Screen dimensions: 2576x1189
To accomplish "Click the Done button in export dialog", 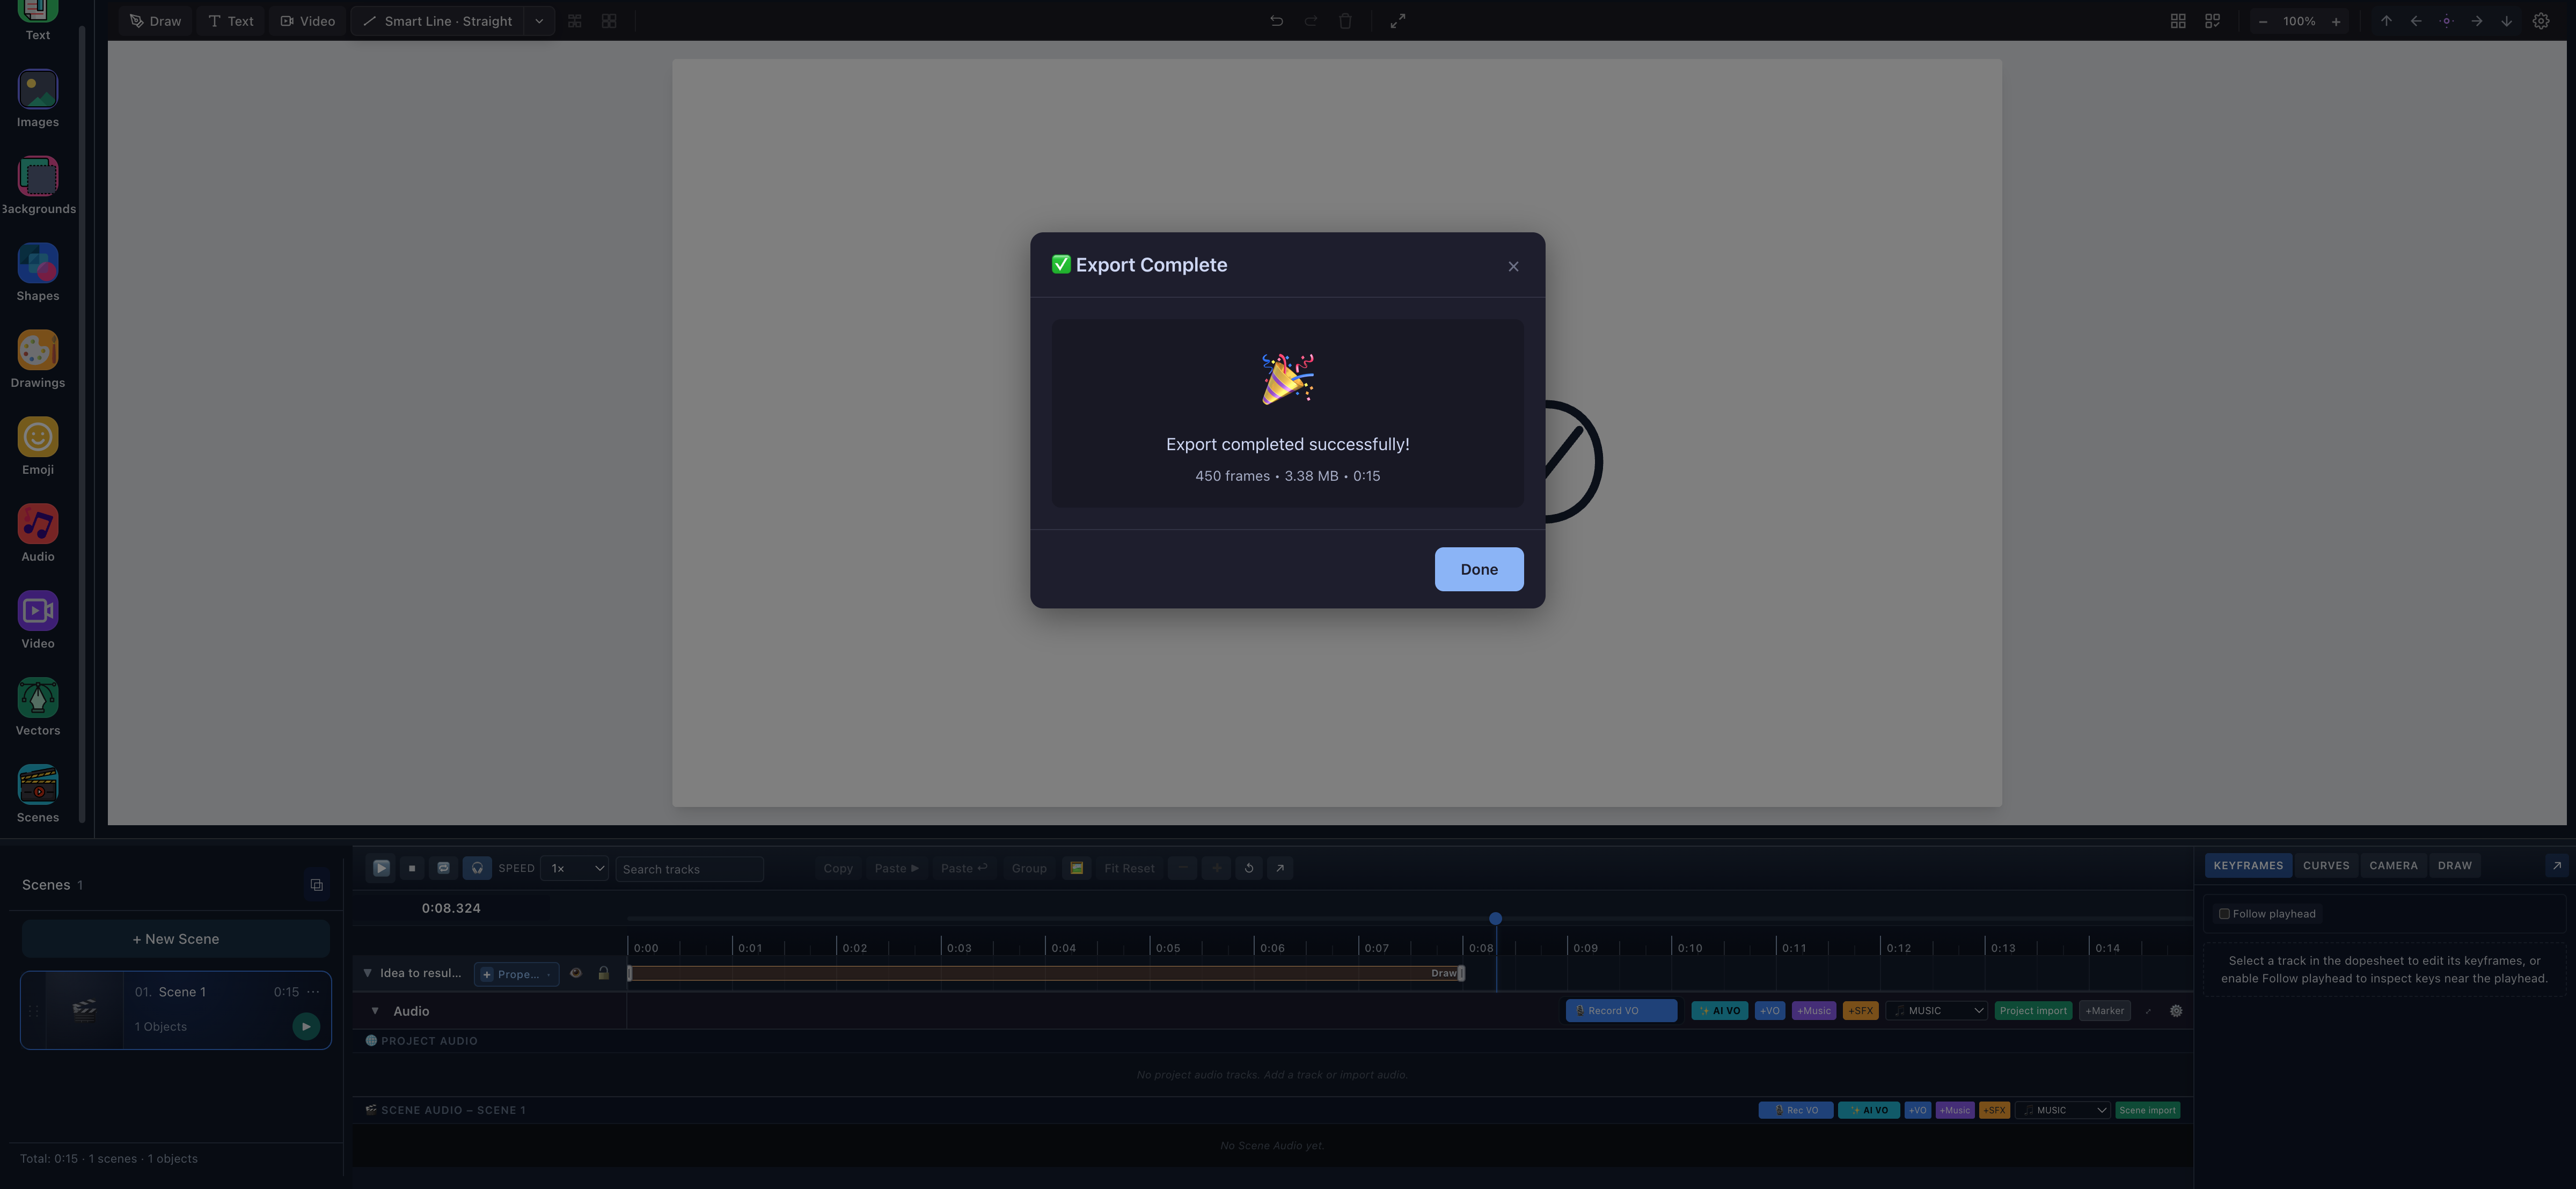I will 1479,569.
